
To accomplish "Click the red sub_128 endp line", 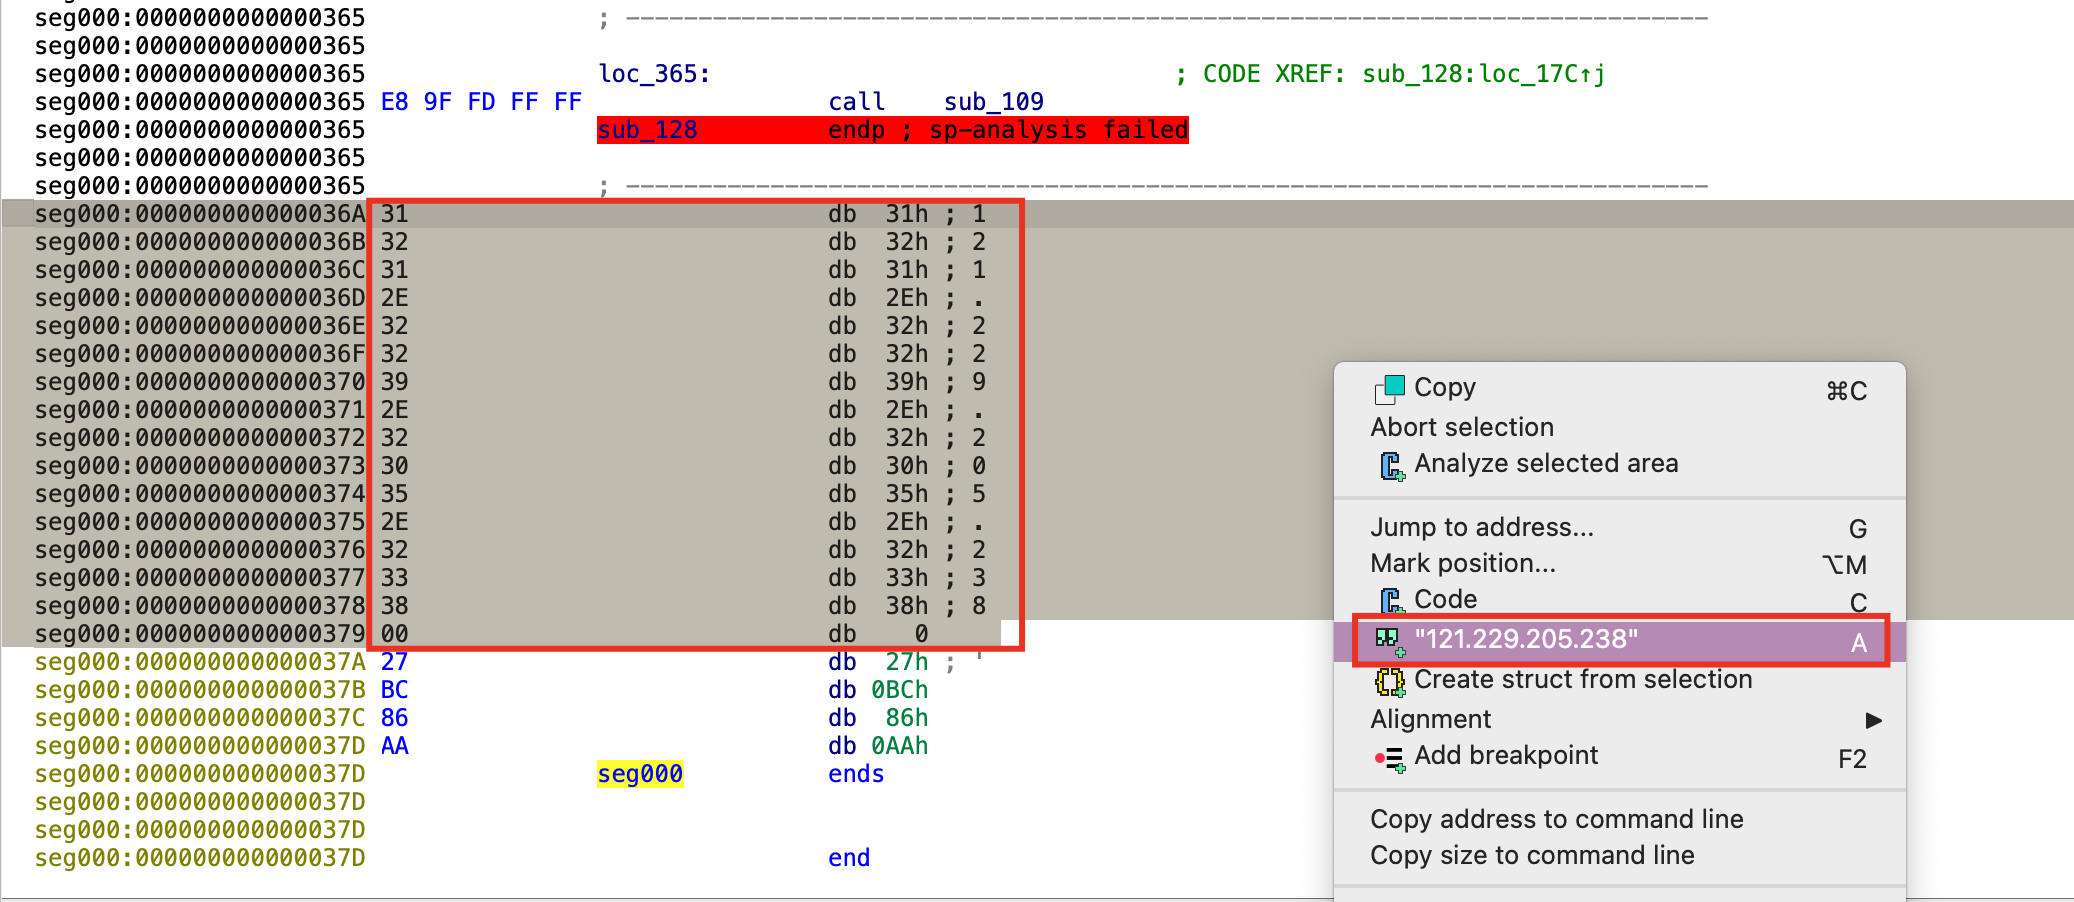I will (x=892, y=130).
